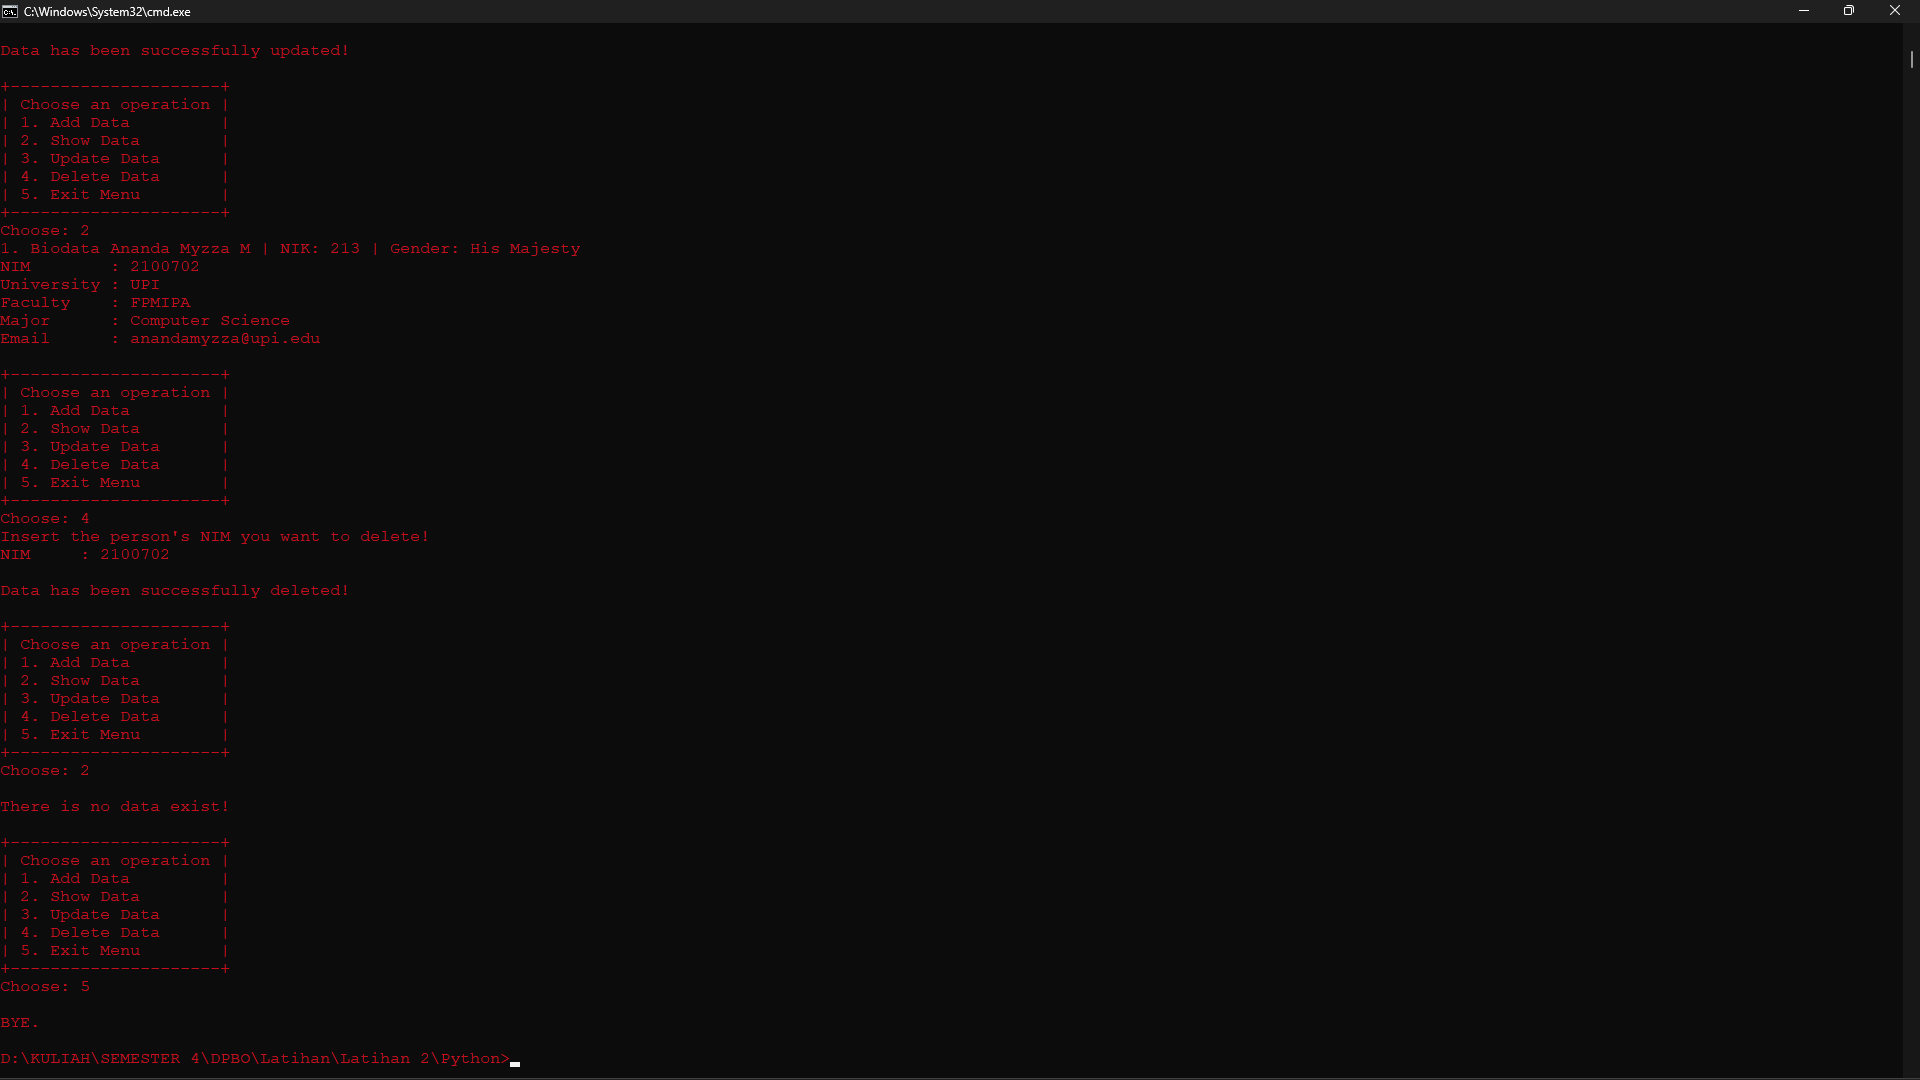This screenshot has width=1920, height=1080.
Task: Click the minimize button on the window
Action: coord(1804,11)
